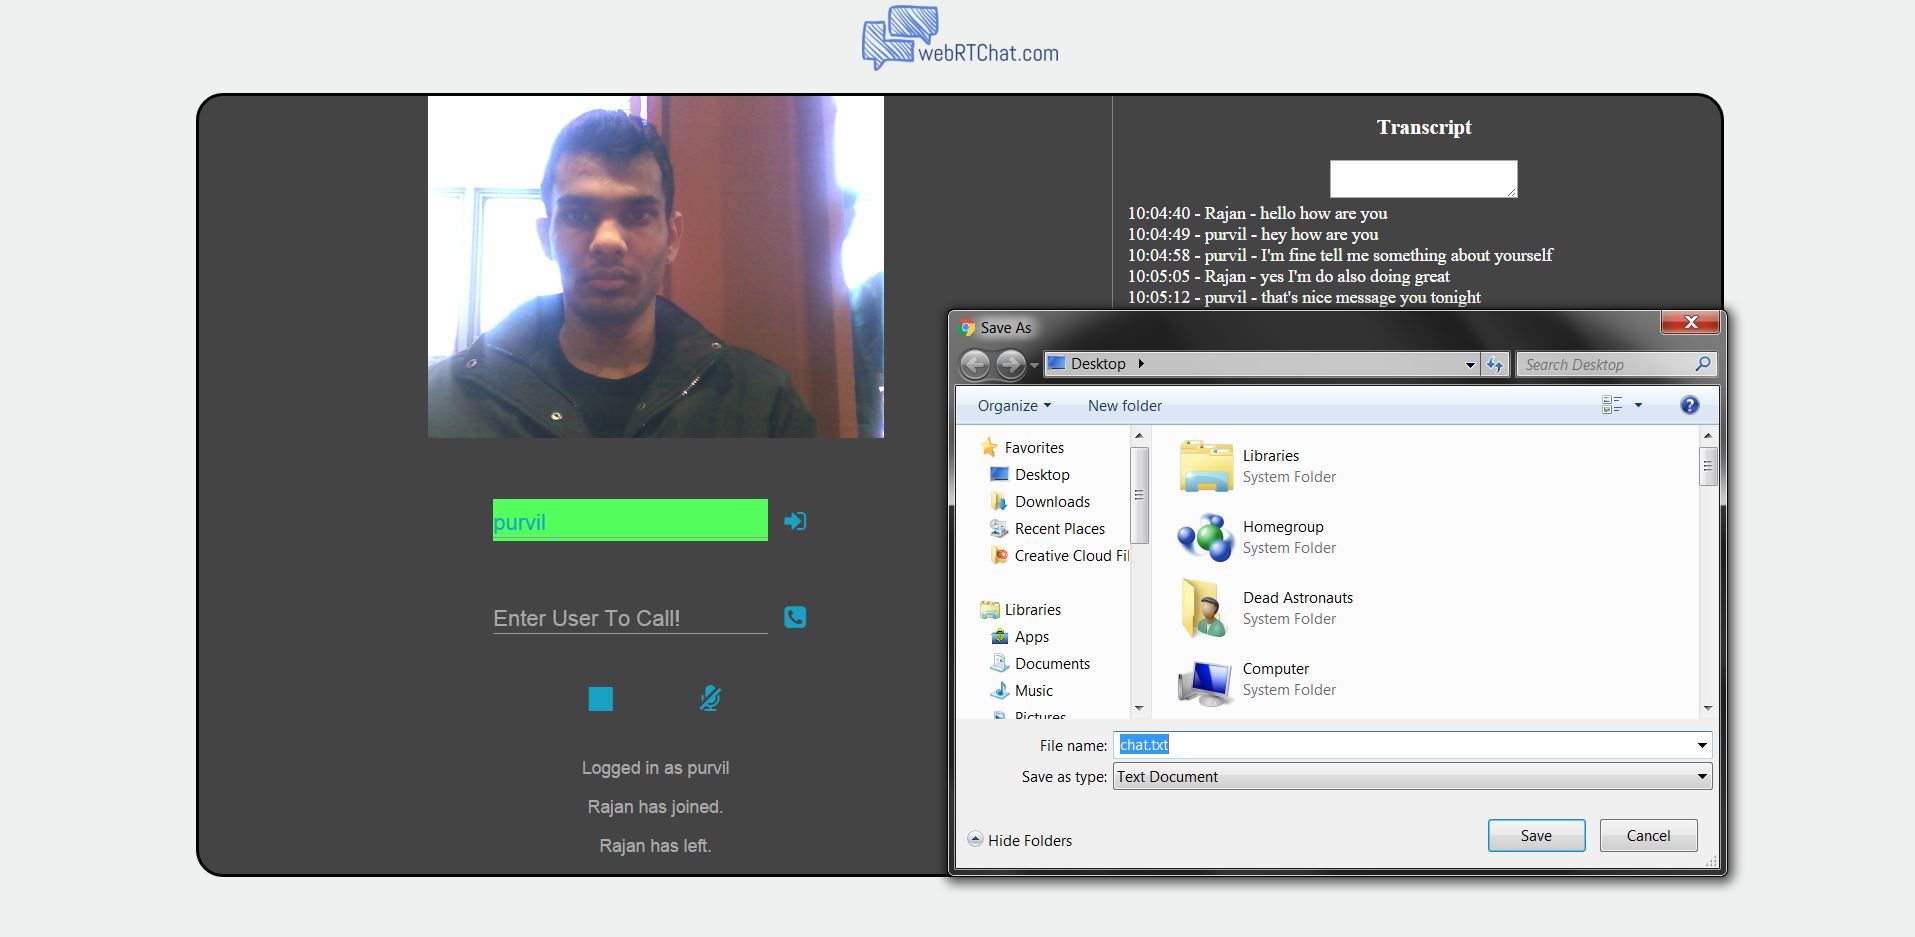The height and width of the screenshot is (937, 1915).
Task: Select Recent Places in navigation pane
Action: (x=1059, y=529)
